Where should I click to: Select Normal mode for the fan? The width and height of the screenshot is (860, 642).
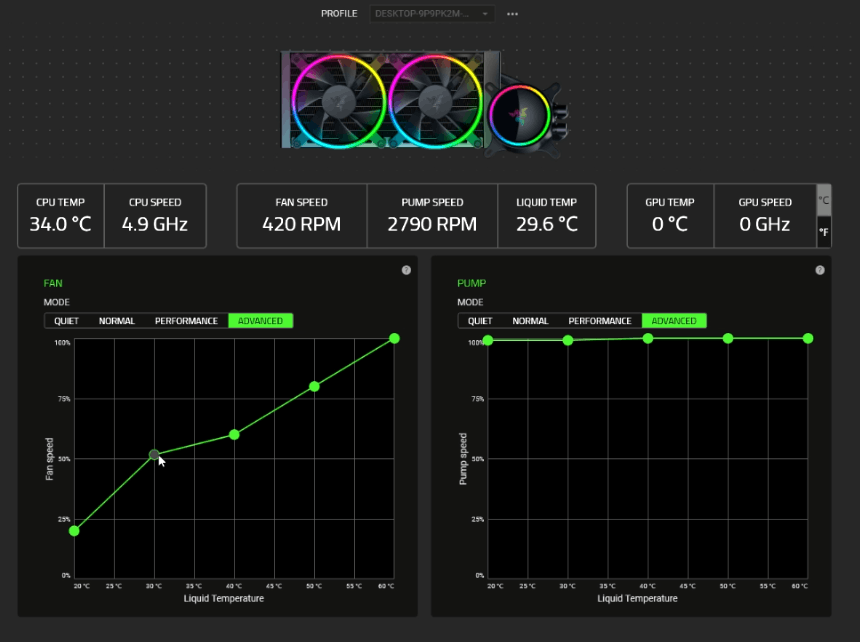(x=116, y=321)
